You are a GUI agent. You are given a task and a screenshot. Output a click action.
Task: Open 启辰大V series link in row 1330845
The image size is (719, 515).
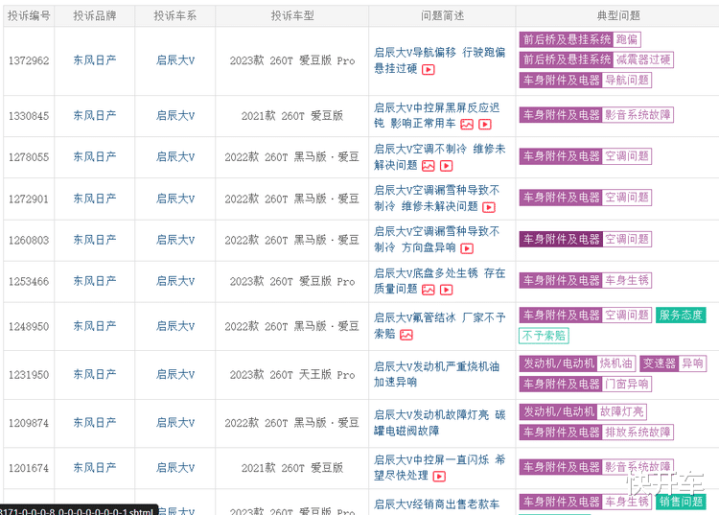coord(175,116)
